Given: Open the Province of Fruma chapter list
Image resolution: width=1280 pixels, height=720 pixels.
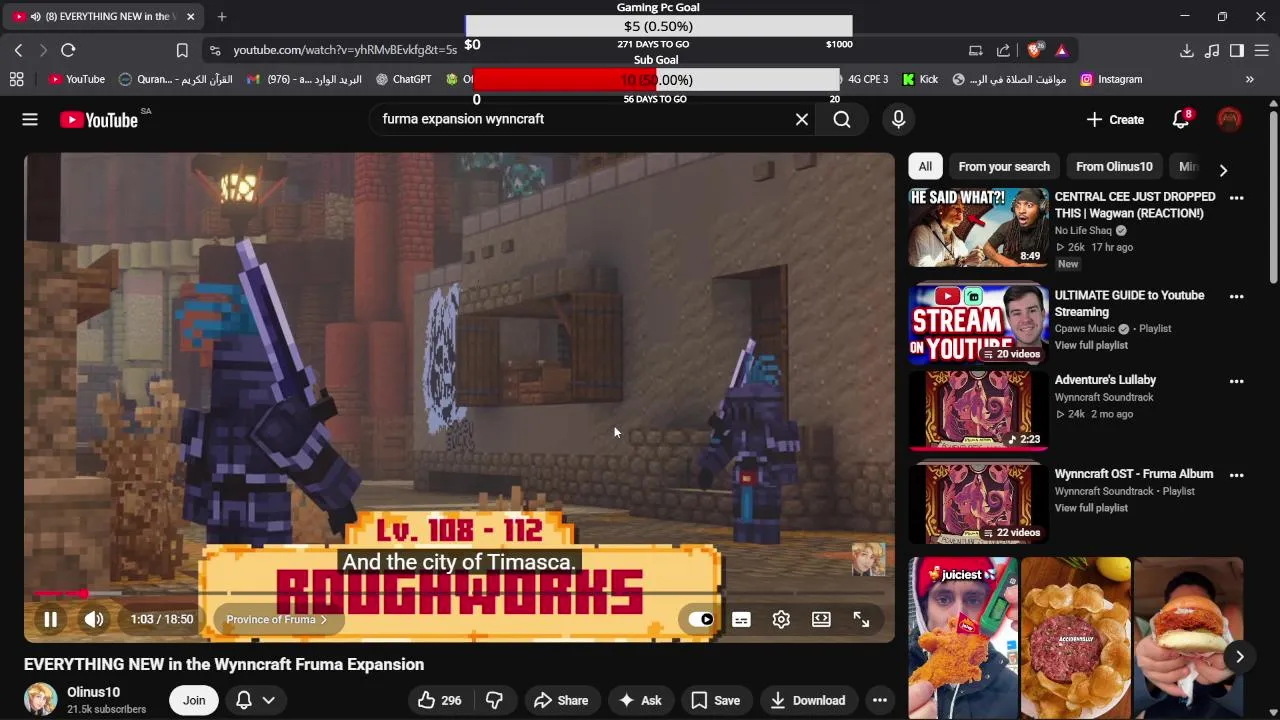Looking at the screenshot, I should click(x=277, y=620).
